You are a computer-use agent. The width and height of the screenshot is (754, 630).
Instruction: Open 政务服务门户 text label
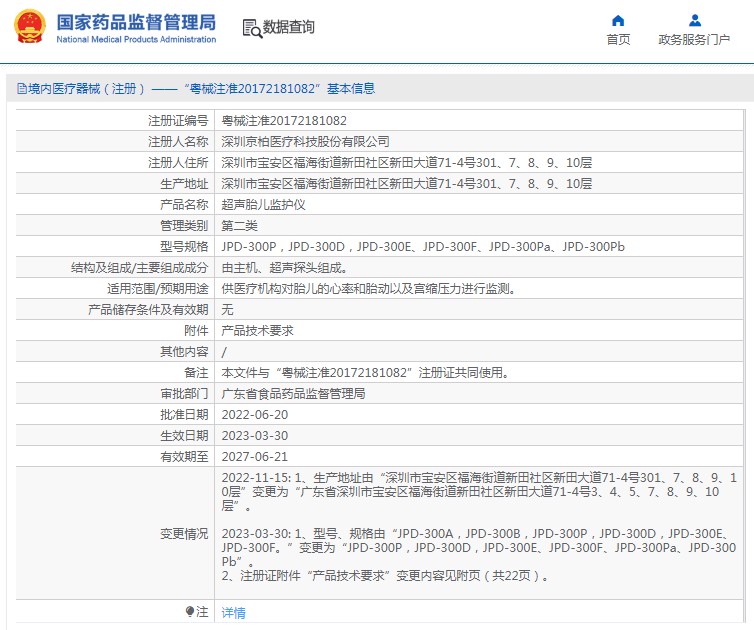click(x=694, y=40)
